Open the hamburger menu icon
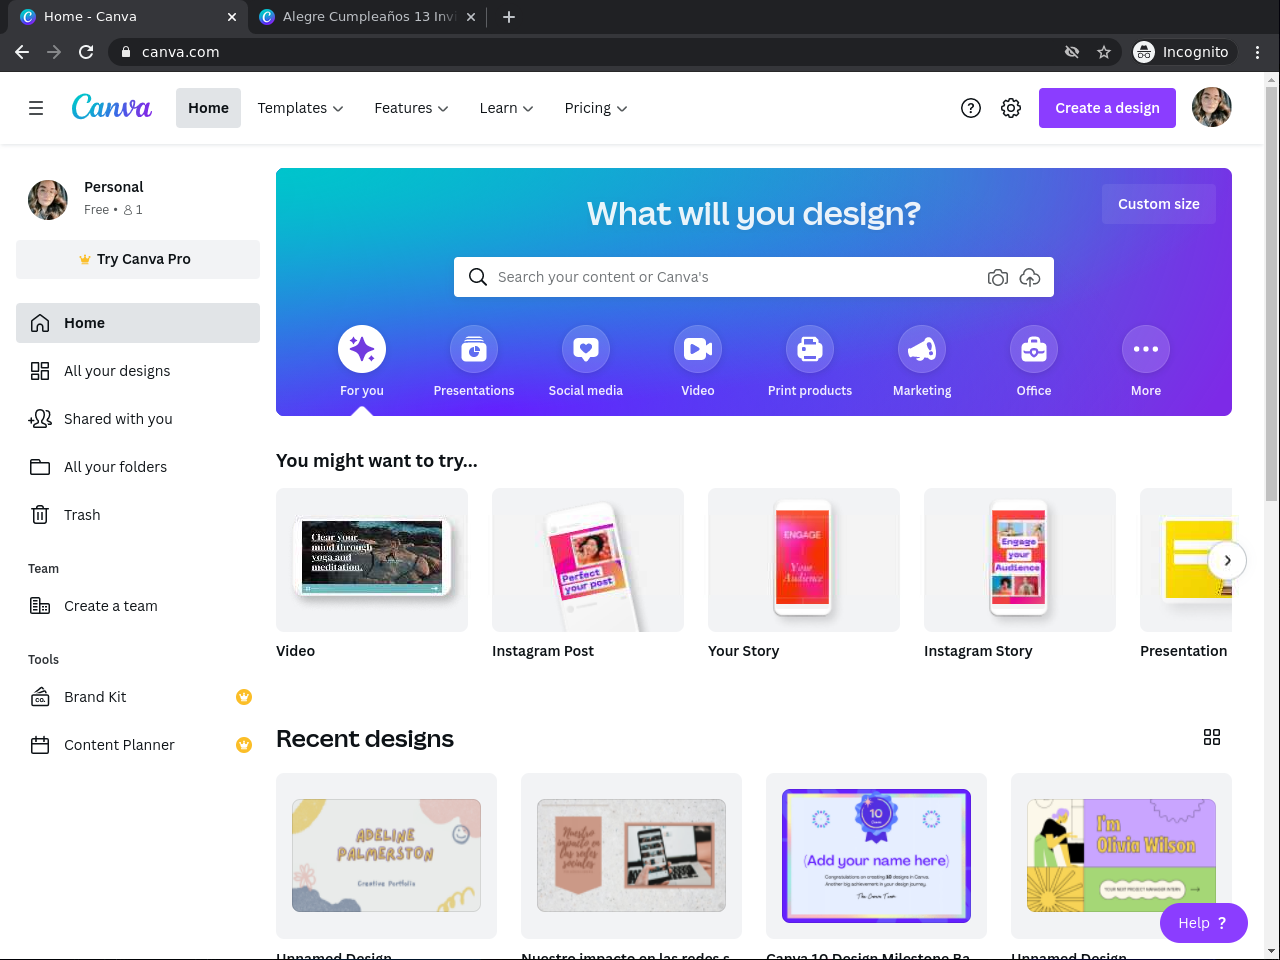The image size is (1280, 960). (x=36, y=108)
